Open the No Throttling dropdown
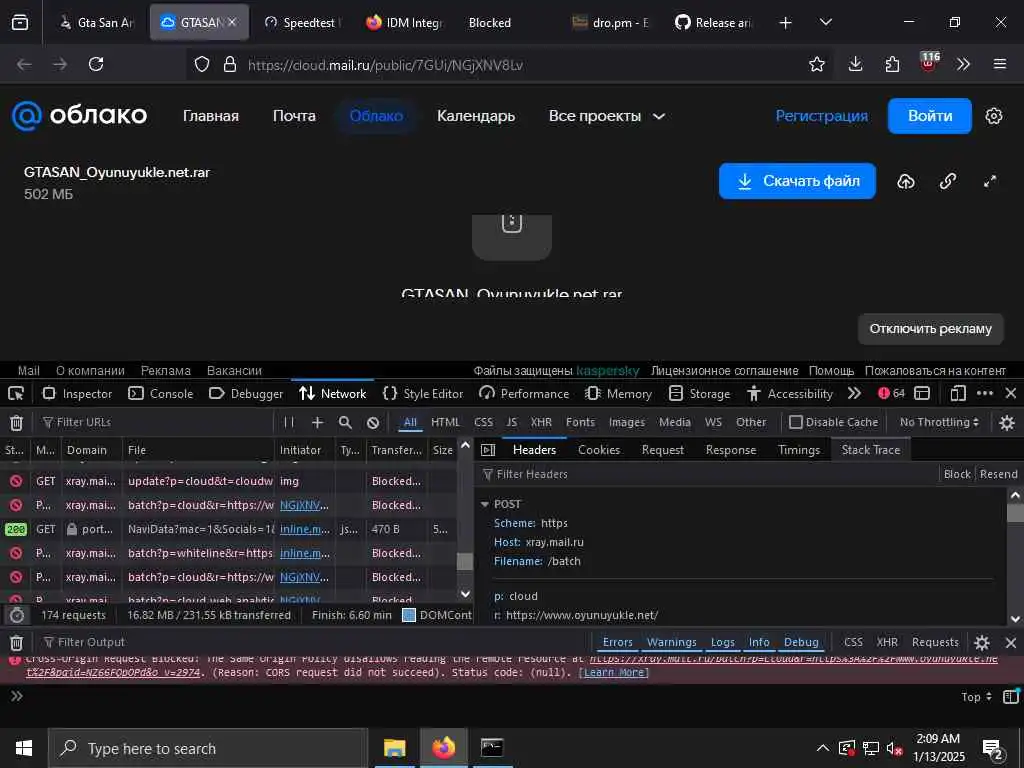The width and height of the screenshot is (1024, 768). [x=939, y=423]
